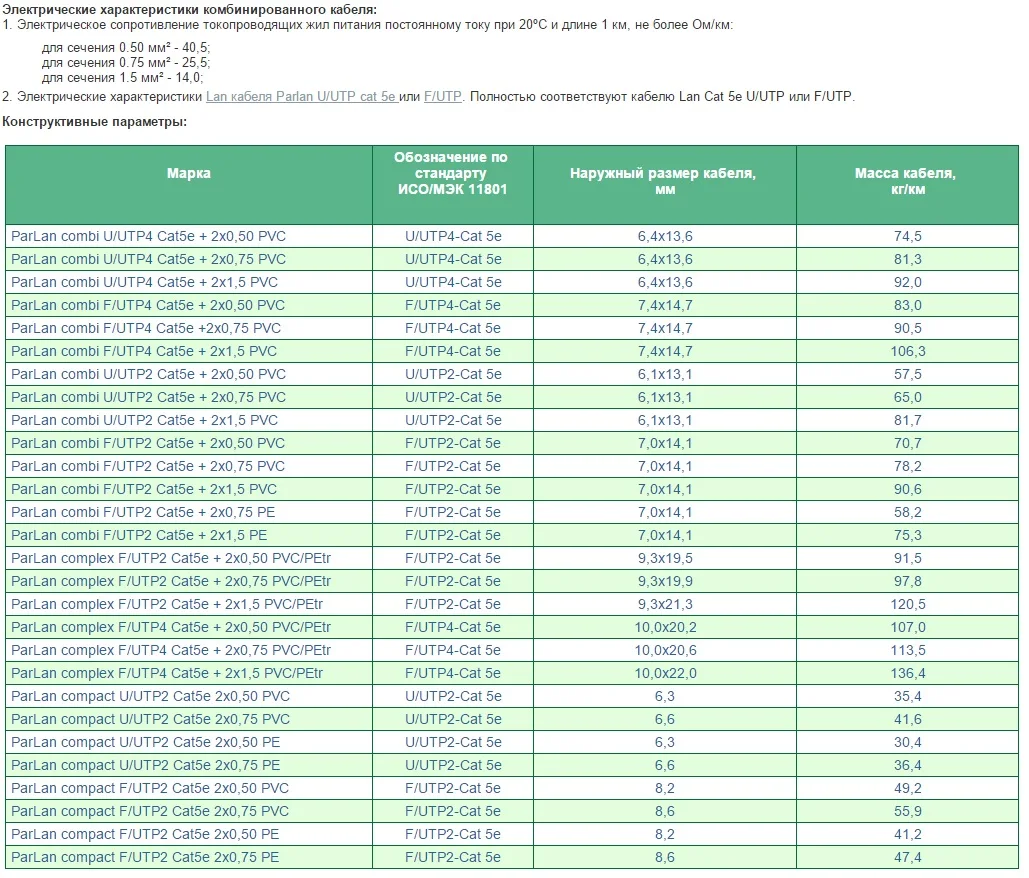Select the mass value 74,5 in first row
Screen dimensions: 1029x878
pyautogui.click(x=907, y=236)
